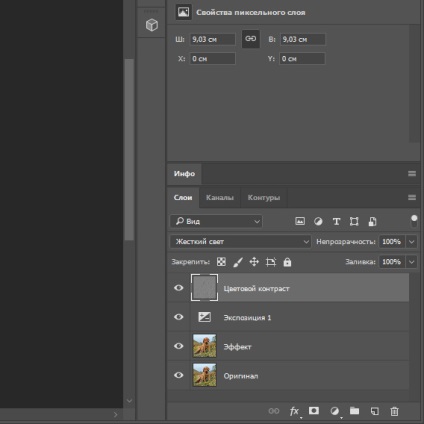This screenshot has height=424, width=424.
Task: Create new group with folder icon
Action: point(354,411)
